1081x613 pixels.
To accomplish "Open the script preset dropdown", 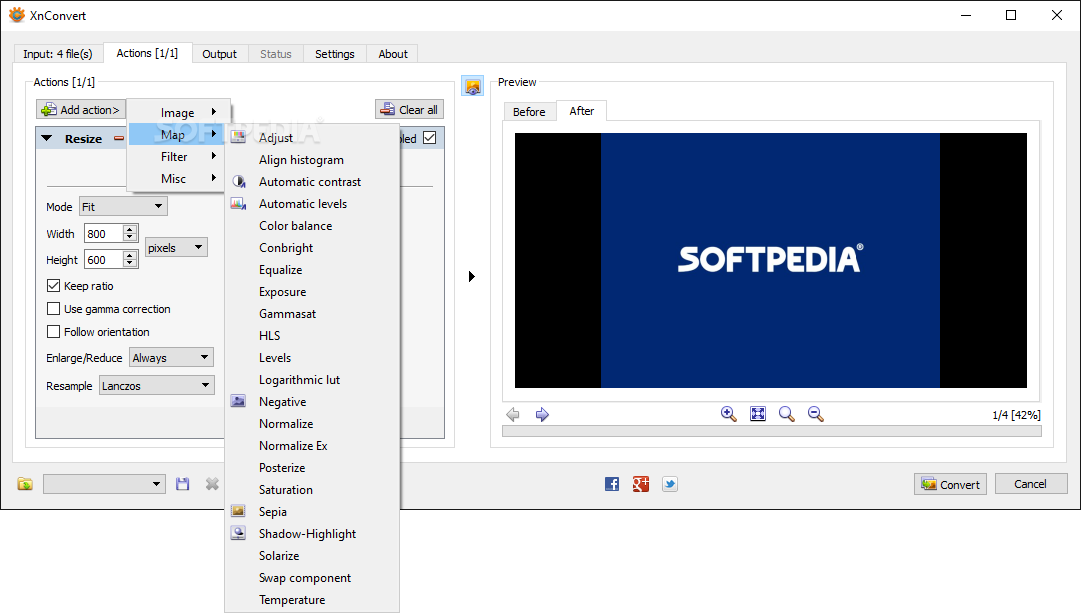I will coord(104,484).
